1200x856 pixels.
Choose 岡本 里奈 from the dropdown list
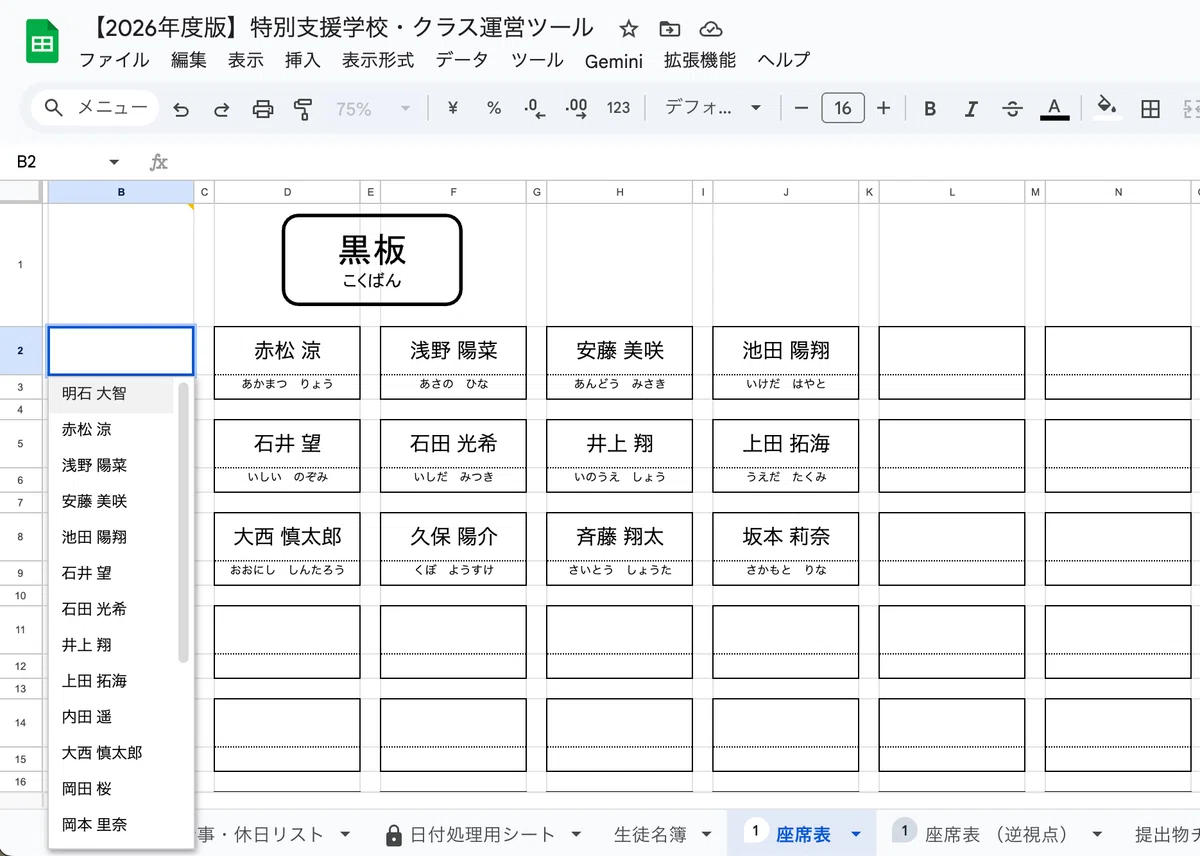(x=111, y=825)
